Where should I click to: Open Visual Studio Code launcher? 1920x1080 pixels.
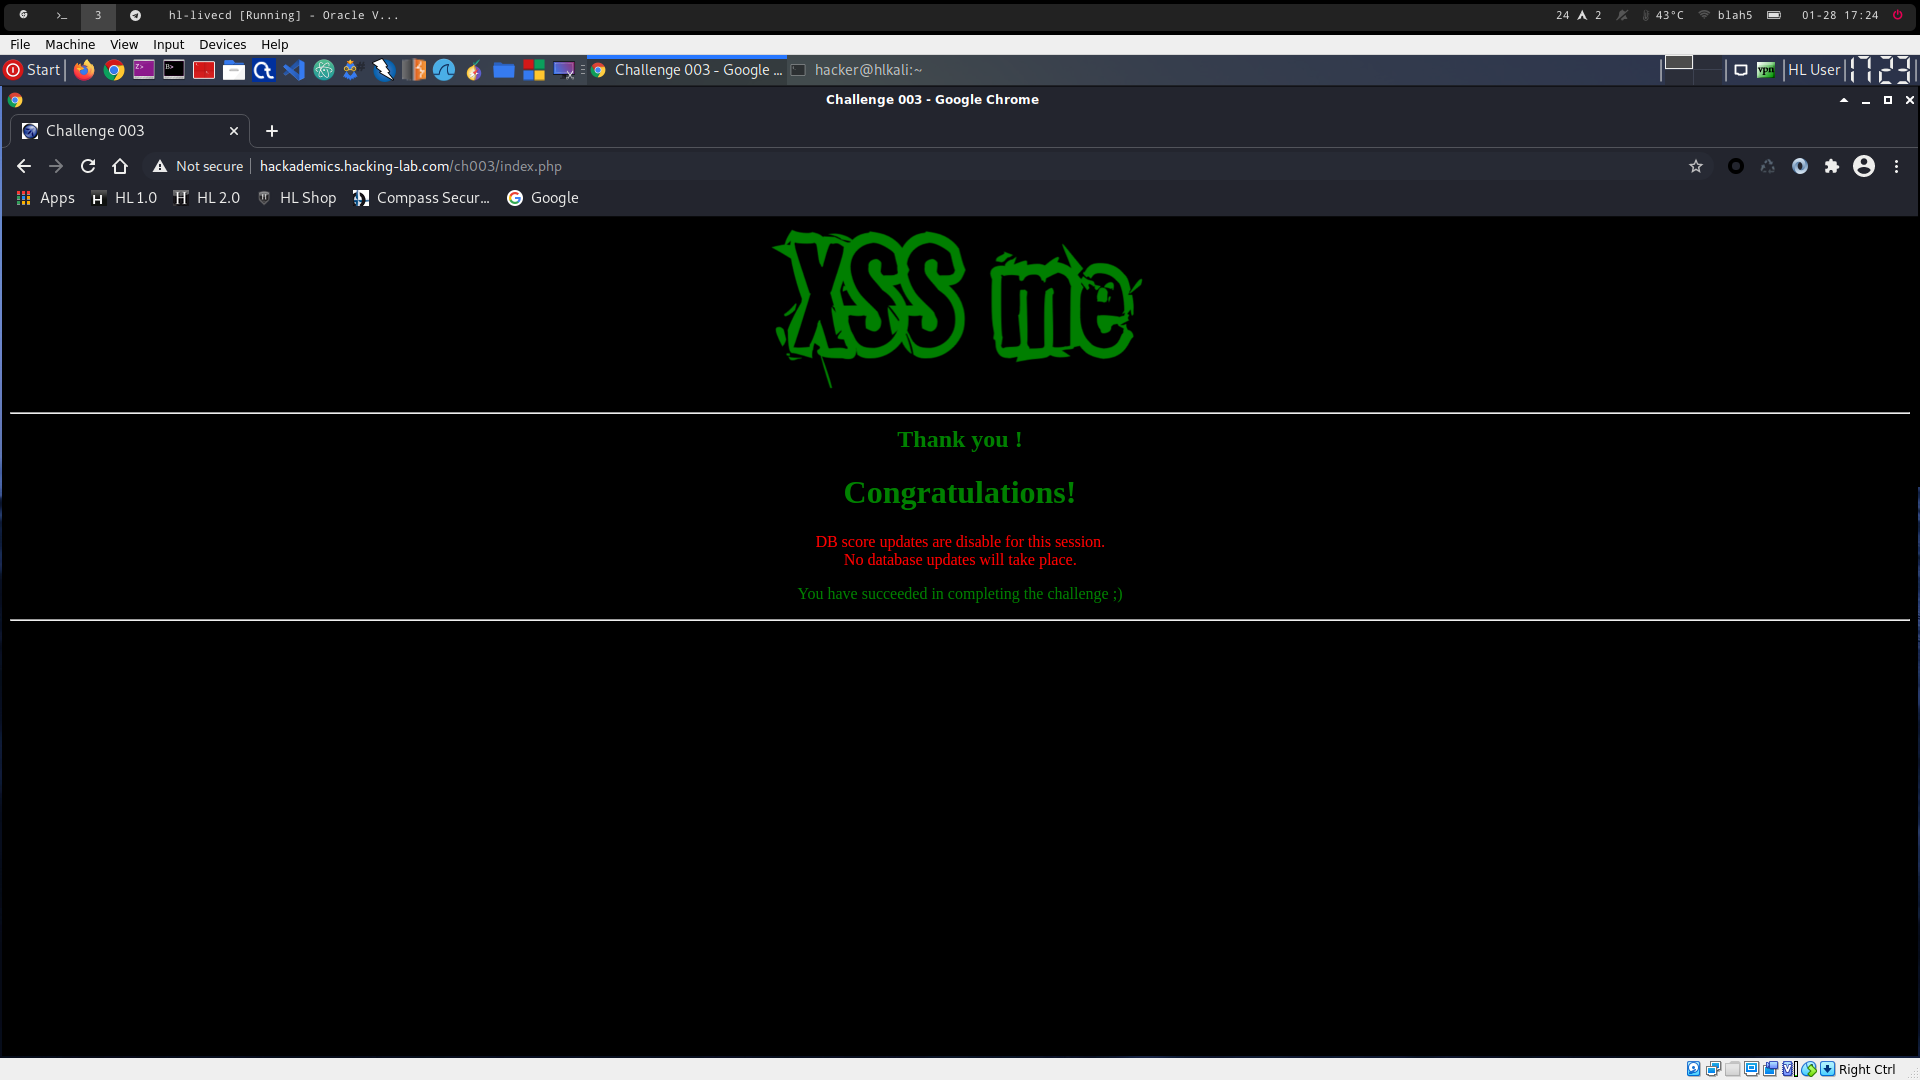[x=293, y=70]
